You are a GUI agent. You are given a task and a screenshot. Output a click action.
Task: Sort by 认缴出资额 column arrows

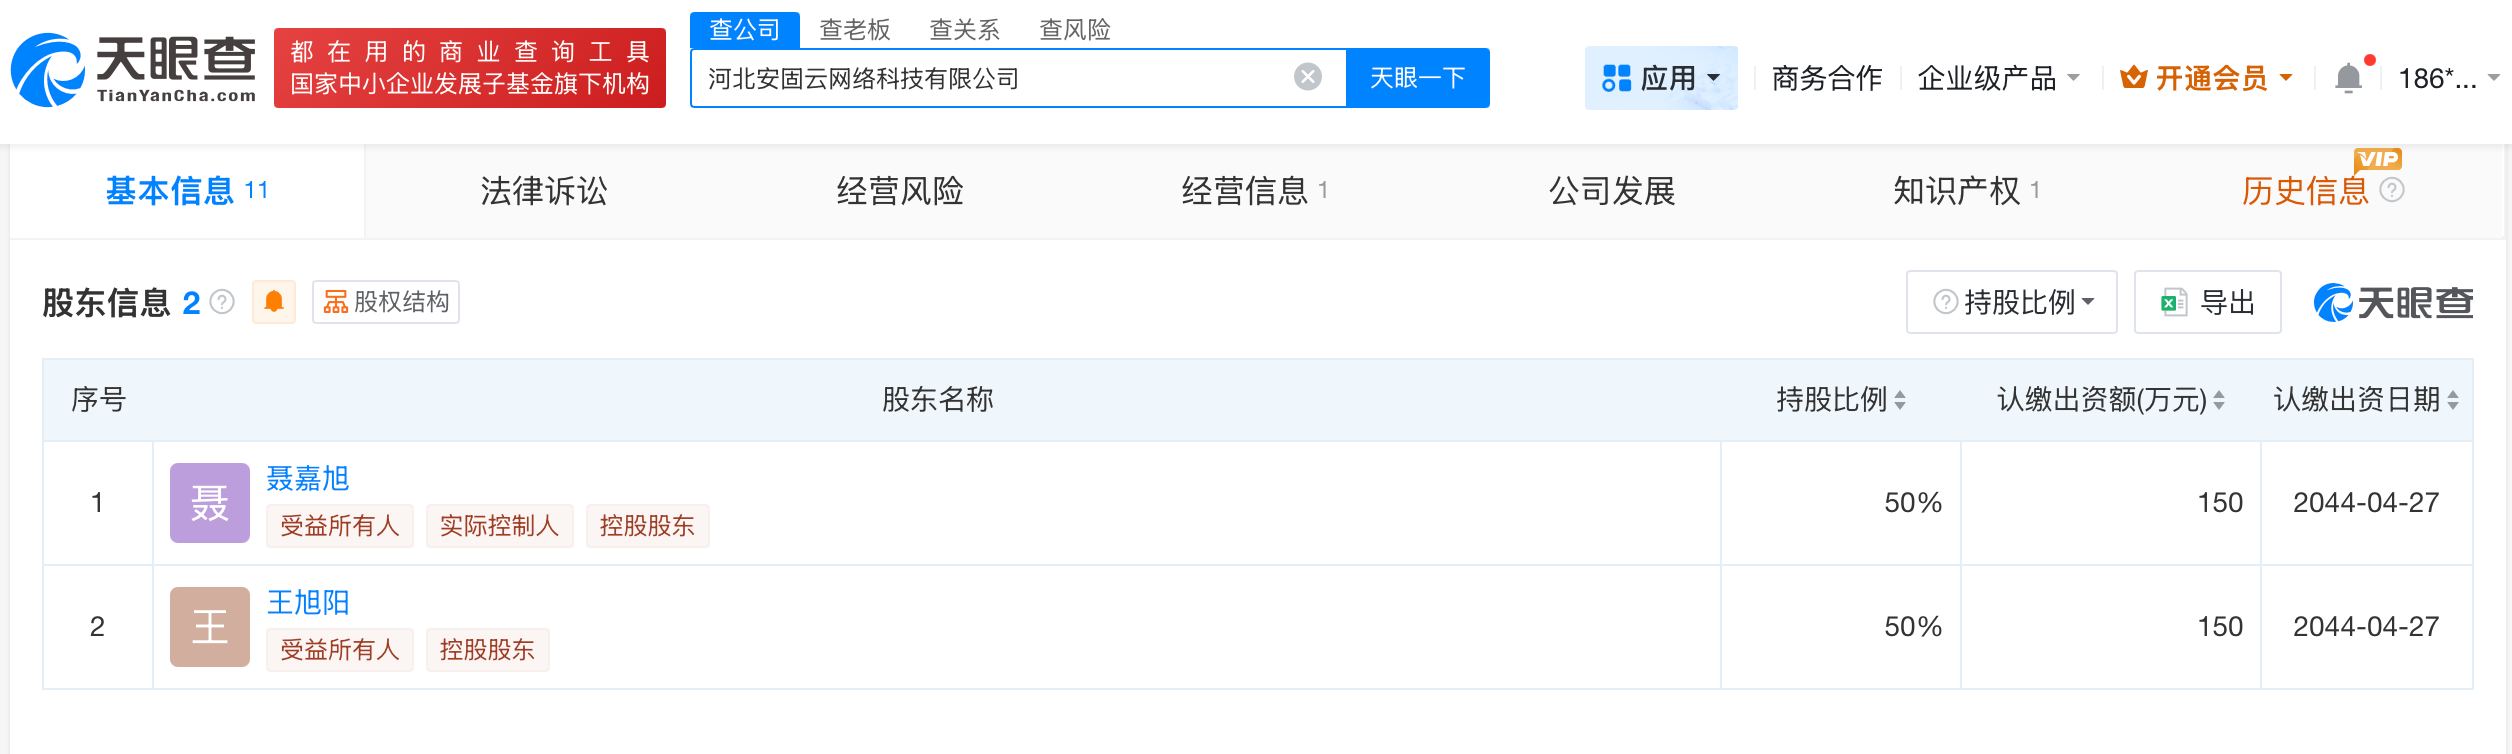[2218, 400]
